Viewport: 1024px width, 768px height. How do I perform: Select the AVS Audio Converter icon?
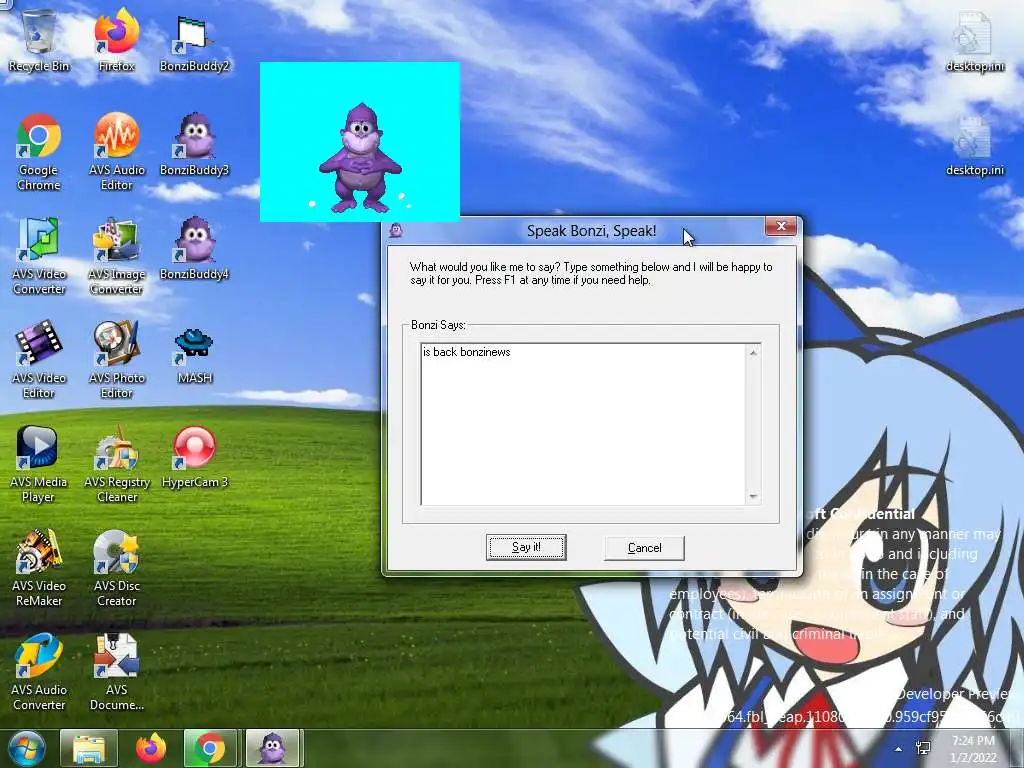(39, 671)
